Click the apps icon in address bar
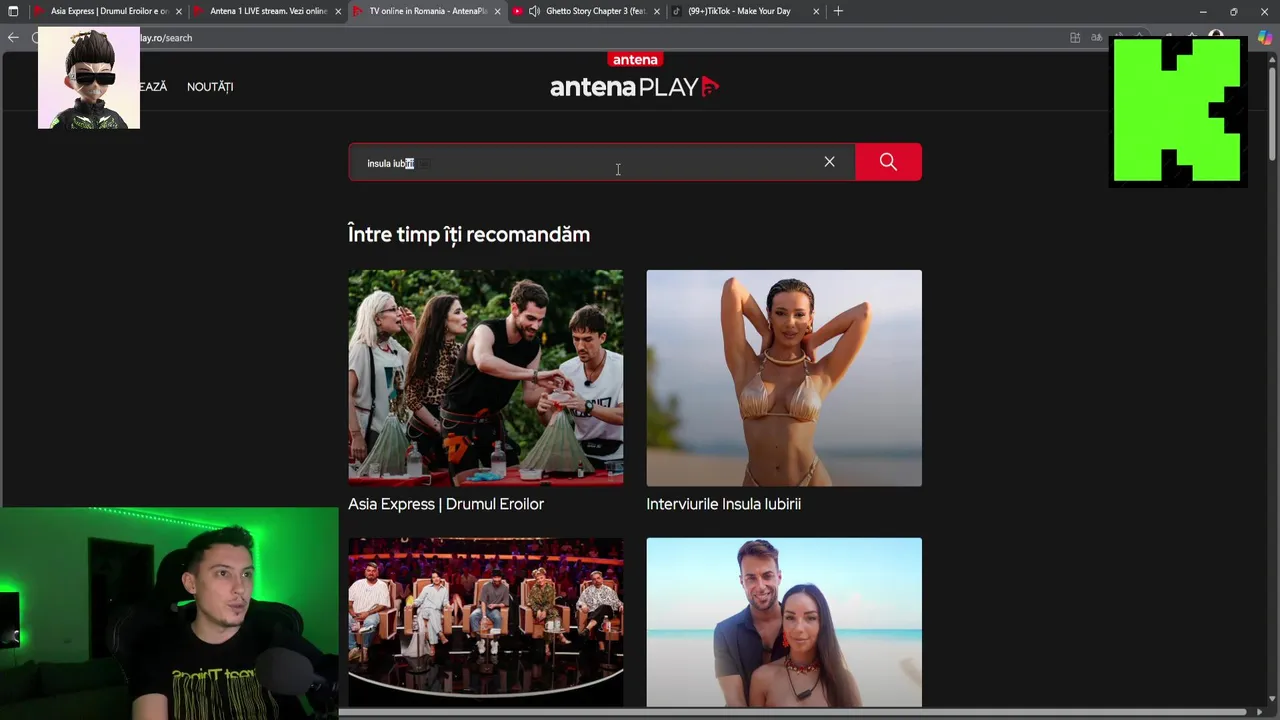Image resolution: width=1280 pixels, height=720 pixels. [1075, 38]
